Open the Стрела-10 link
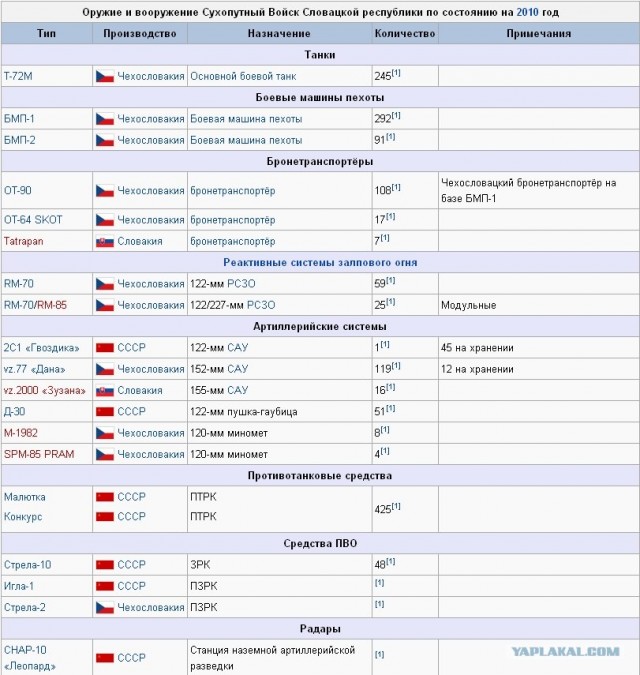 (x=28, y=565)
